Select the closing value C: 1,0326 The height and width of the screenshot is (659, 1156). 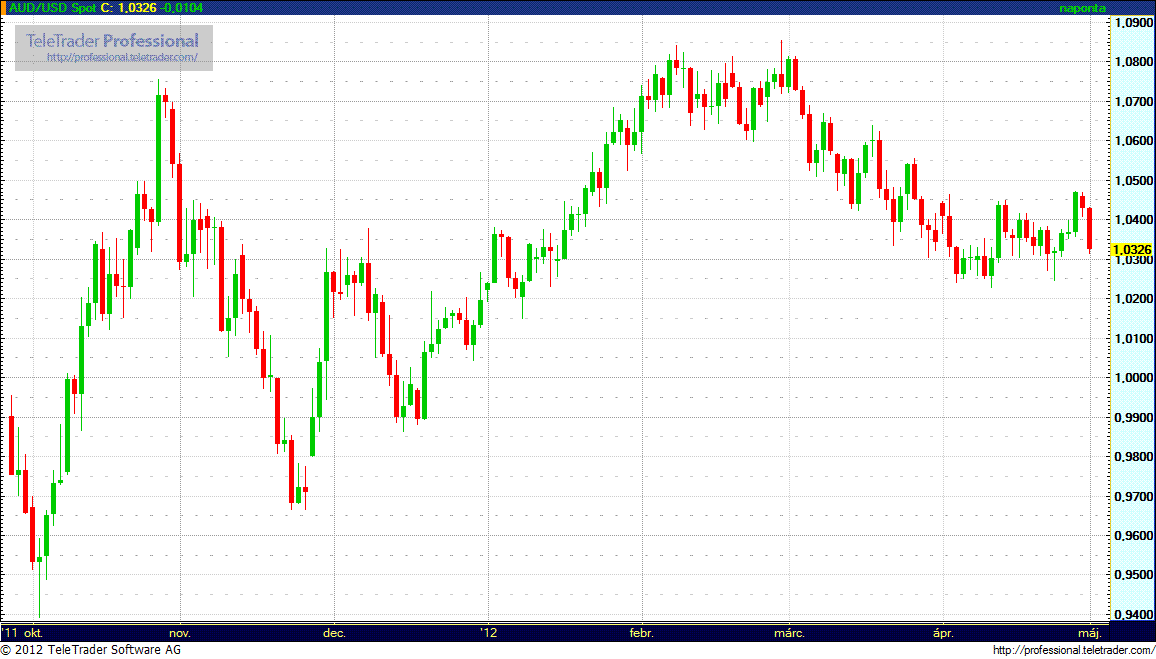(129, 7)
